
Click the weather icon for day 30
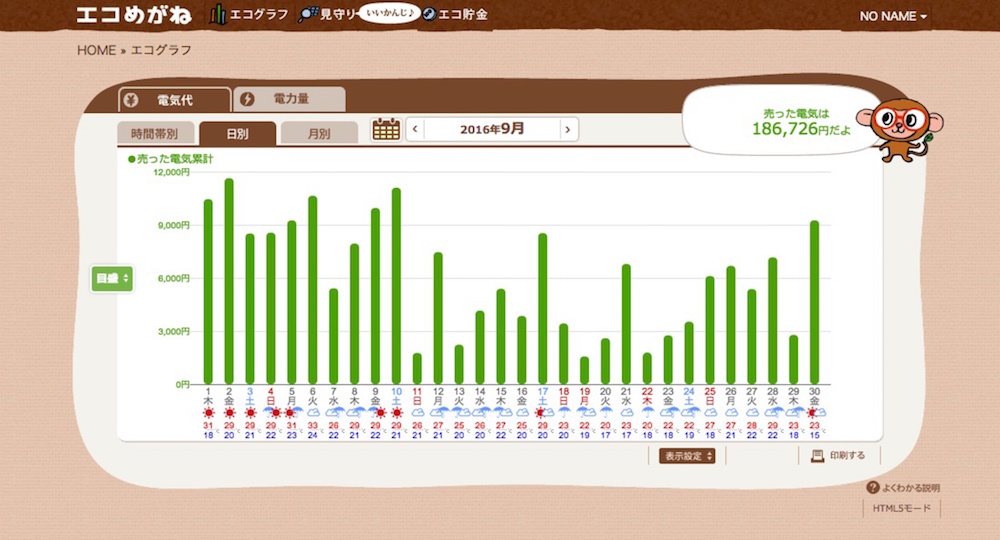[814, 413]
